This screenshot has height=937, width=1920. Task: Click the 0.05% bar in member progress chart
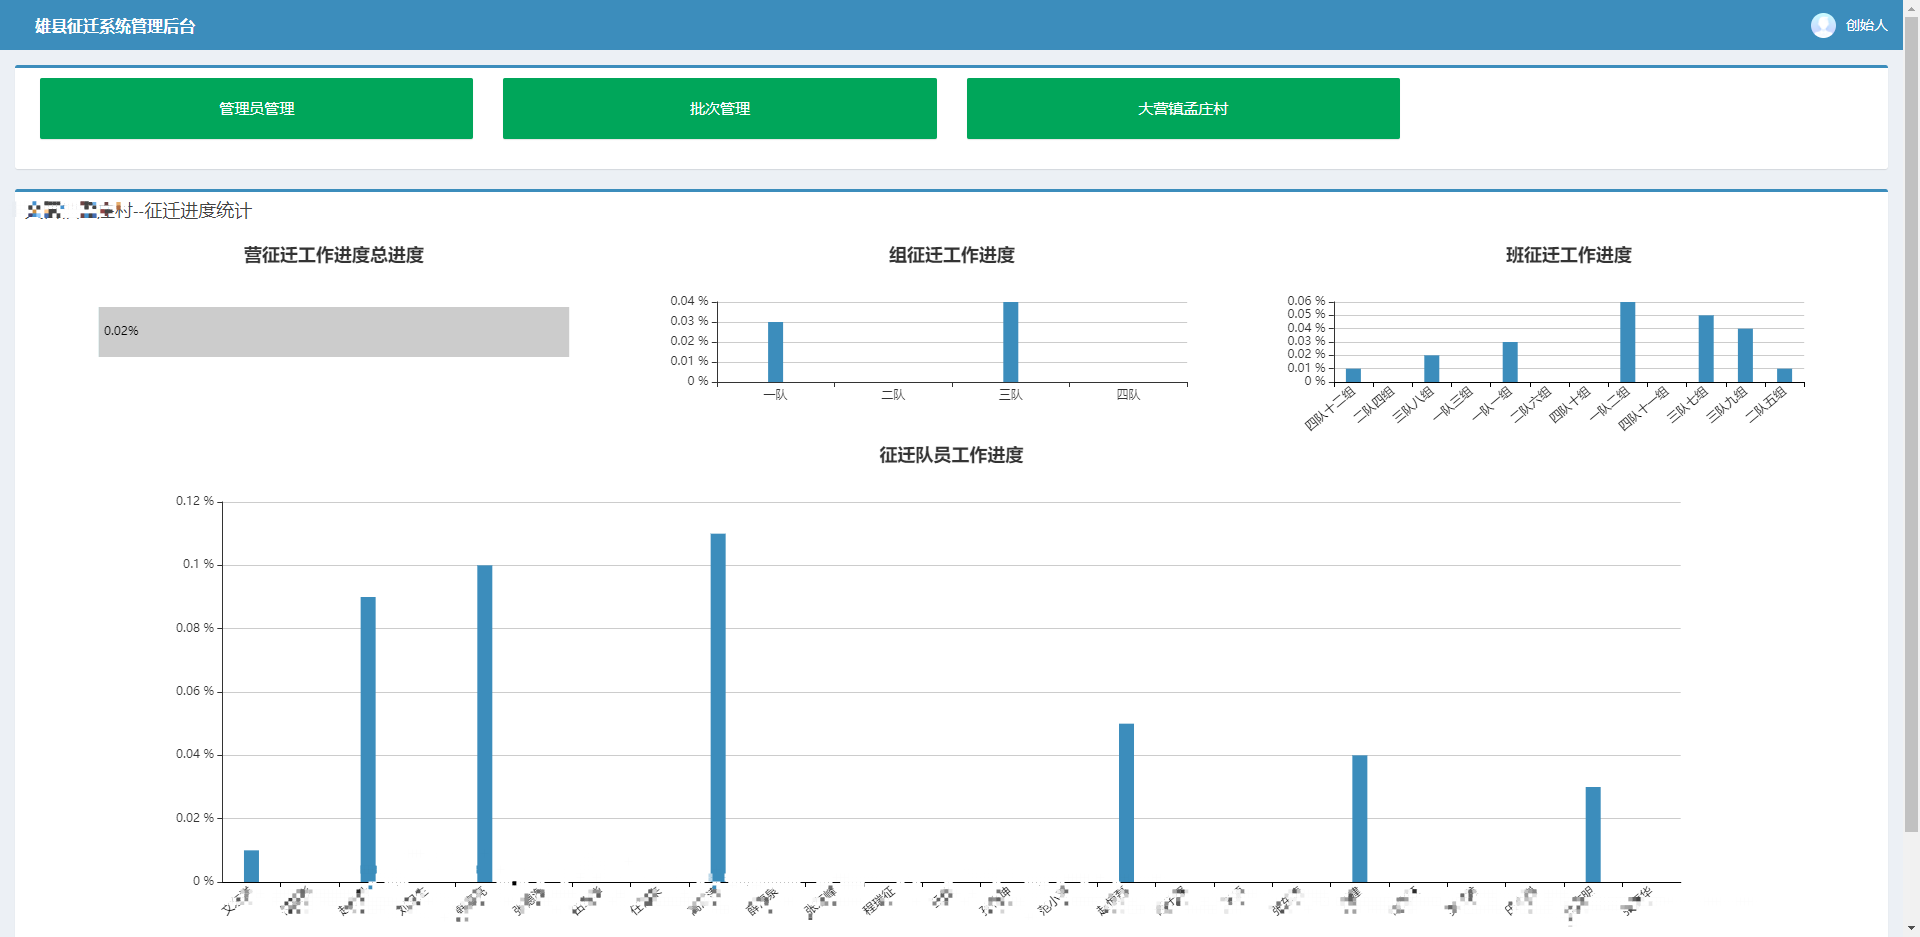pyautogui.click(x=1126, y=802)
